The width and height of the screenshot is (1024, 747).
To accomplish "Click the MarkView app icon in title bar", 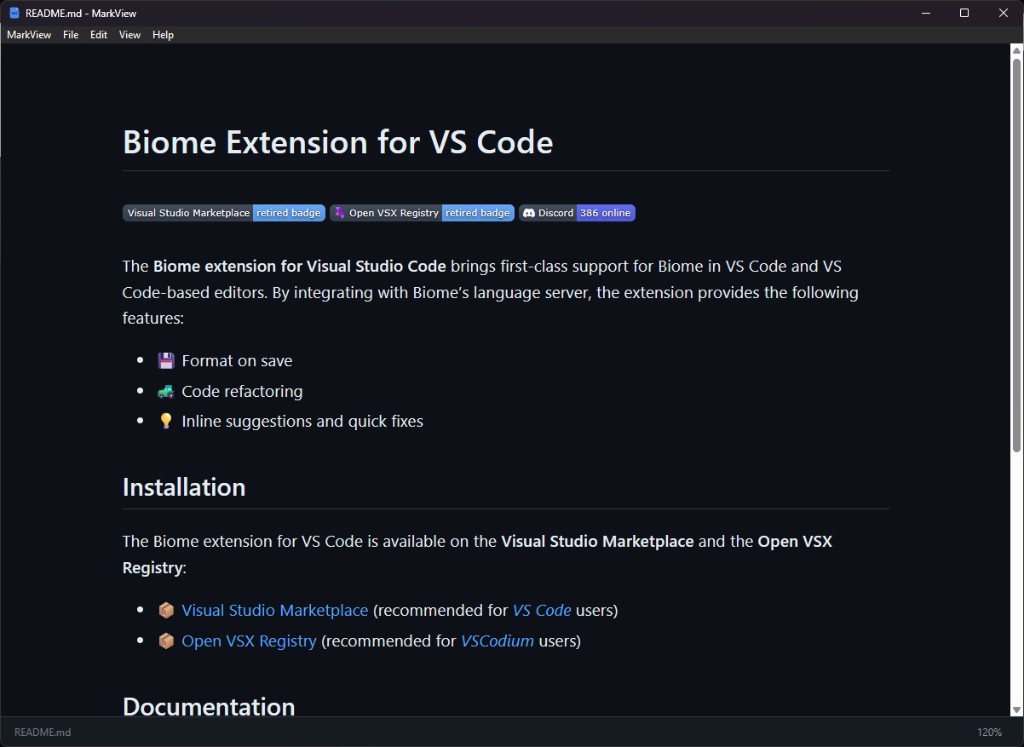I will coord(14,13).
